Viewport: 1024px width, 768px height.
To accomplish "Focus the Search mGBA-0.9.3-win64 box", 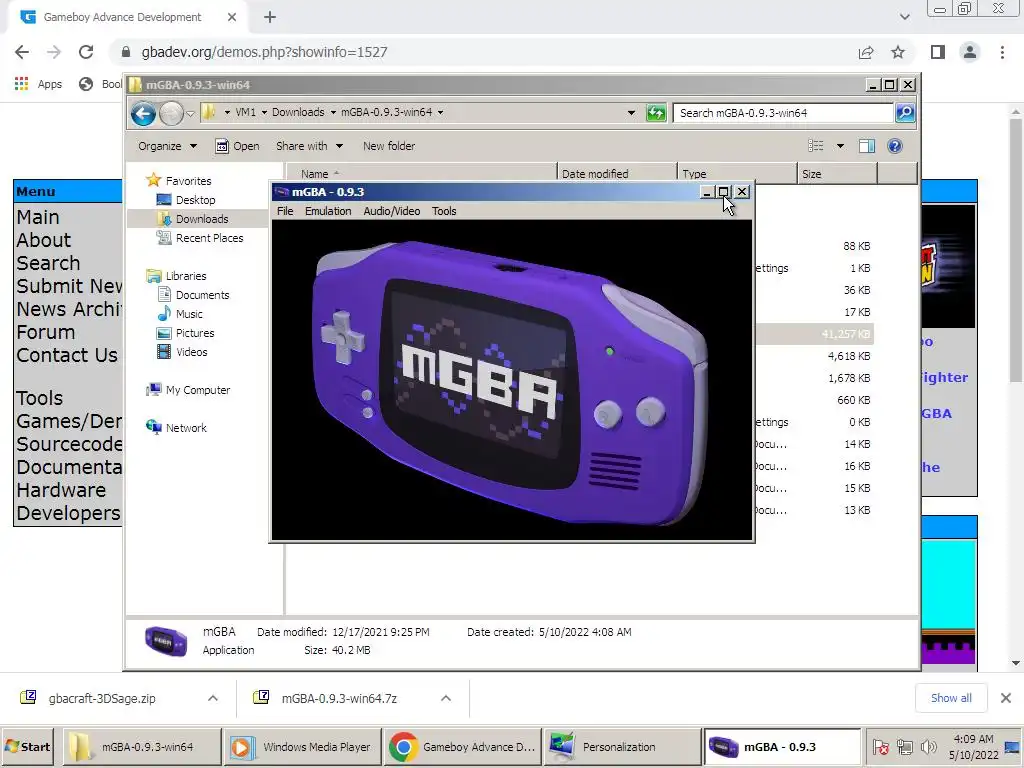I will (x=784, y=113).
